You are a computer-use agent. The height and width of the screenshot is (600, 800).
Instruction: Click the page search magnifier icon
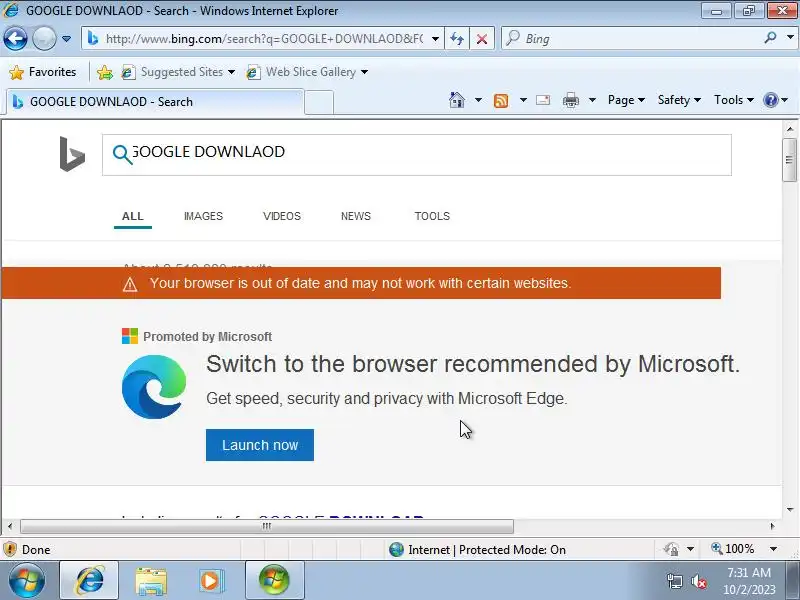(122, 155)
